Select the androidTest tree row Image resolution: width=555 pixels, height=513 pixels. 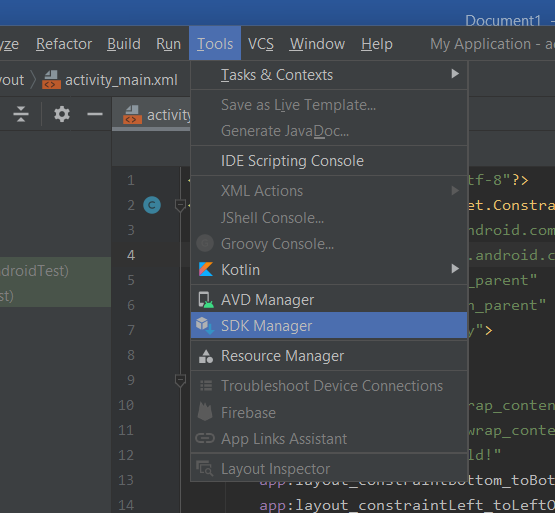pyautogui.click(x=55, y=271)
